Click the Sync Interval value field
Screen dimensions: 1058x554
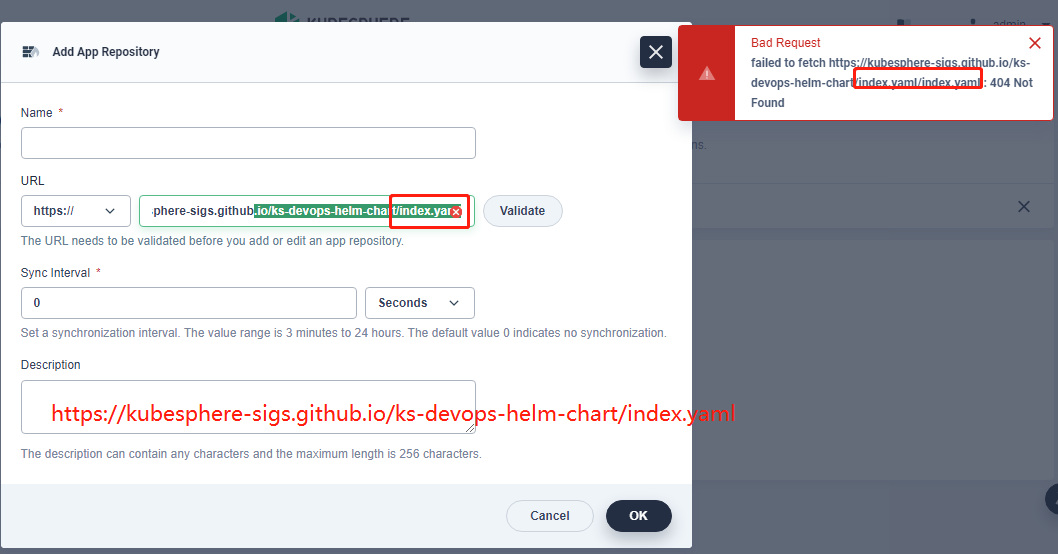[189, 303]
